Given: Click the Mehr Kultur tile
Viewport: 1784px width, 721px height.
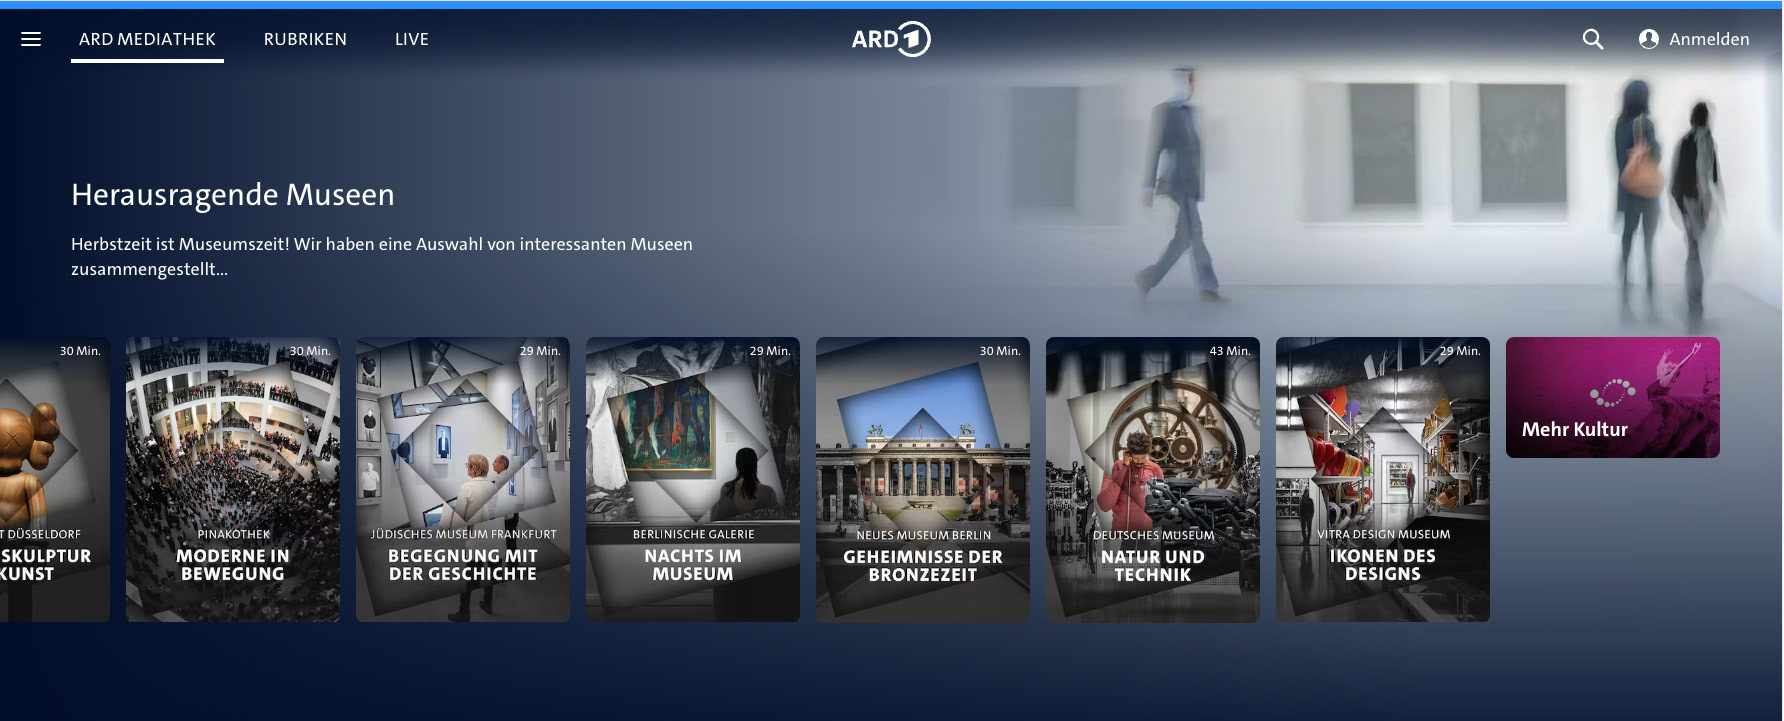Looking at the screenshot, I should coord(1613,397).
